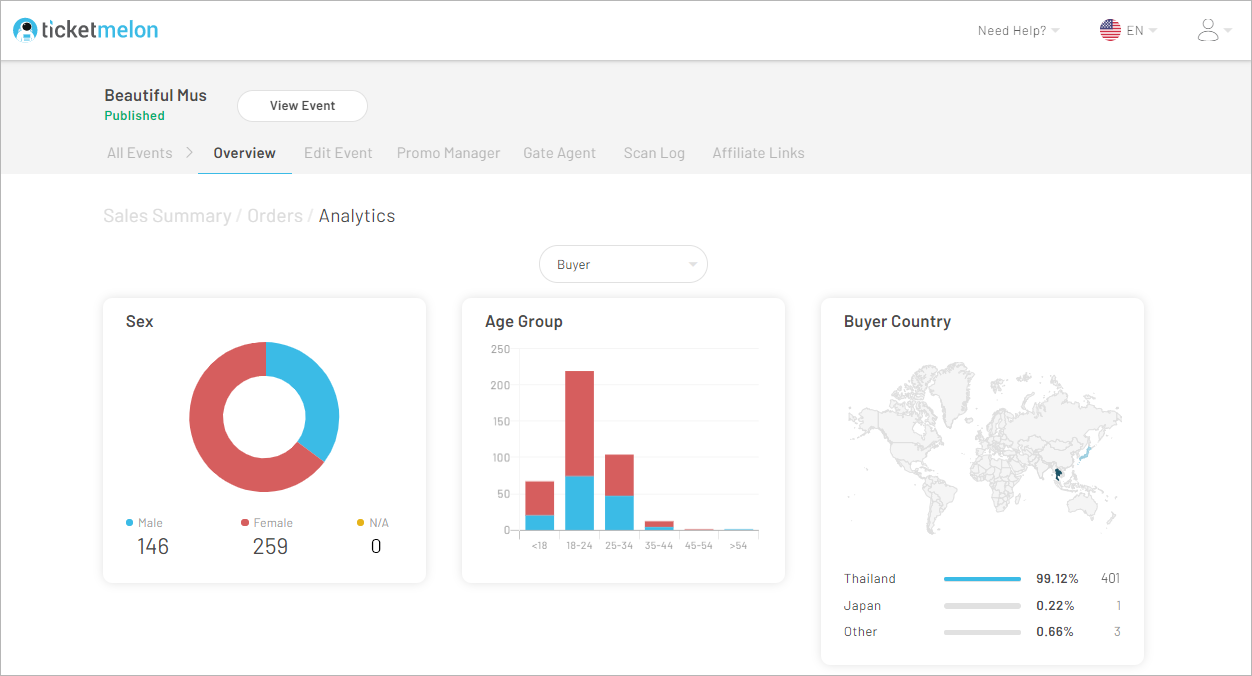The width and height of the screenshot is (1252, 676).
Task: Click the Buyer dropdown arrow
Action: pos(692,265)
